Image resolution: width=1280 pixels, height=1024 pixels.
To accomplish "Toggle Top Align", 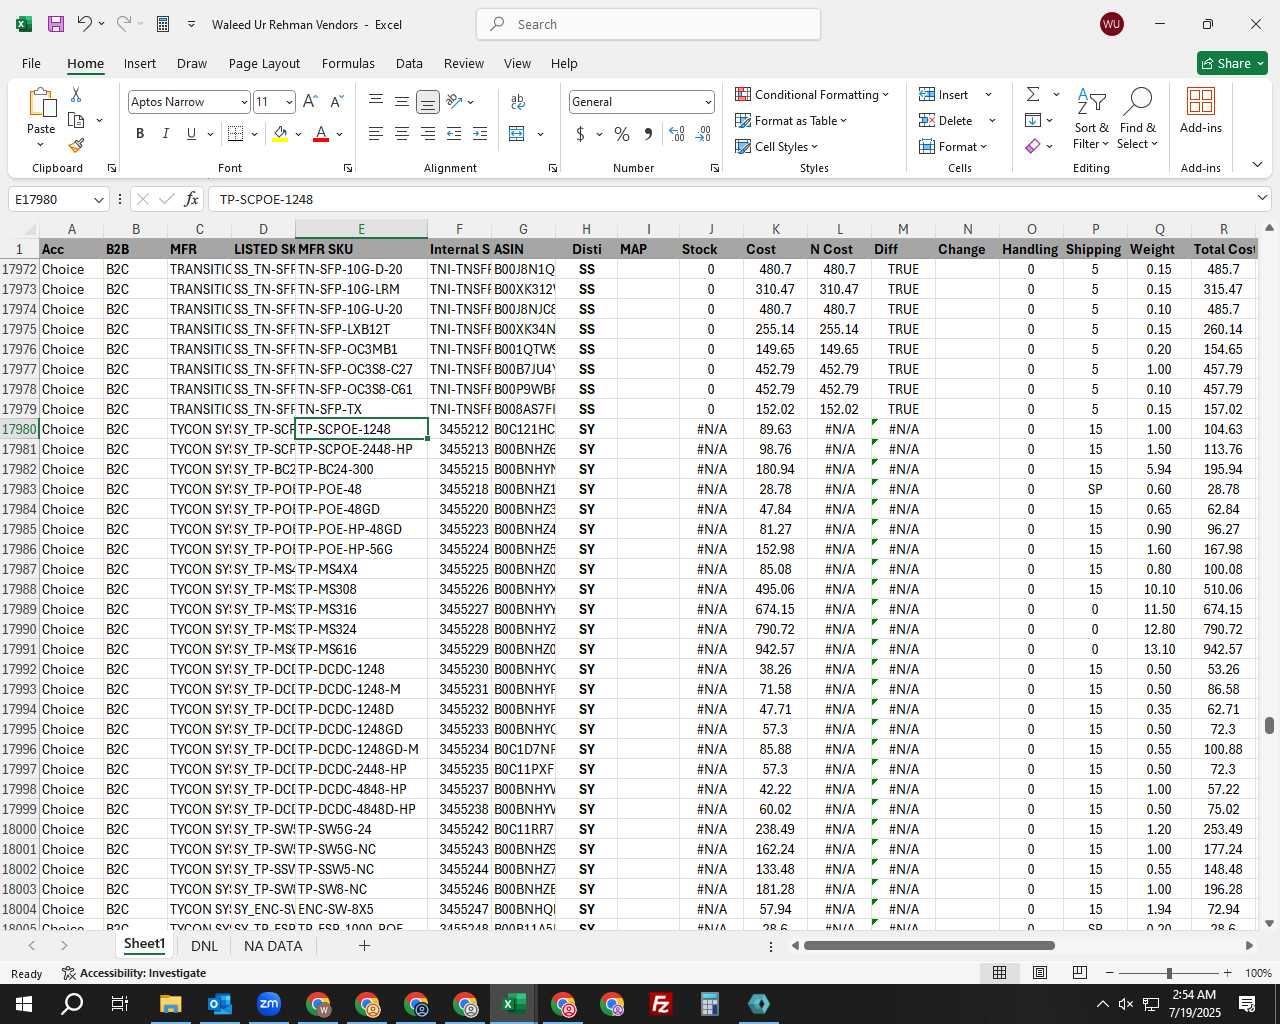I will pos(376,102).
